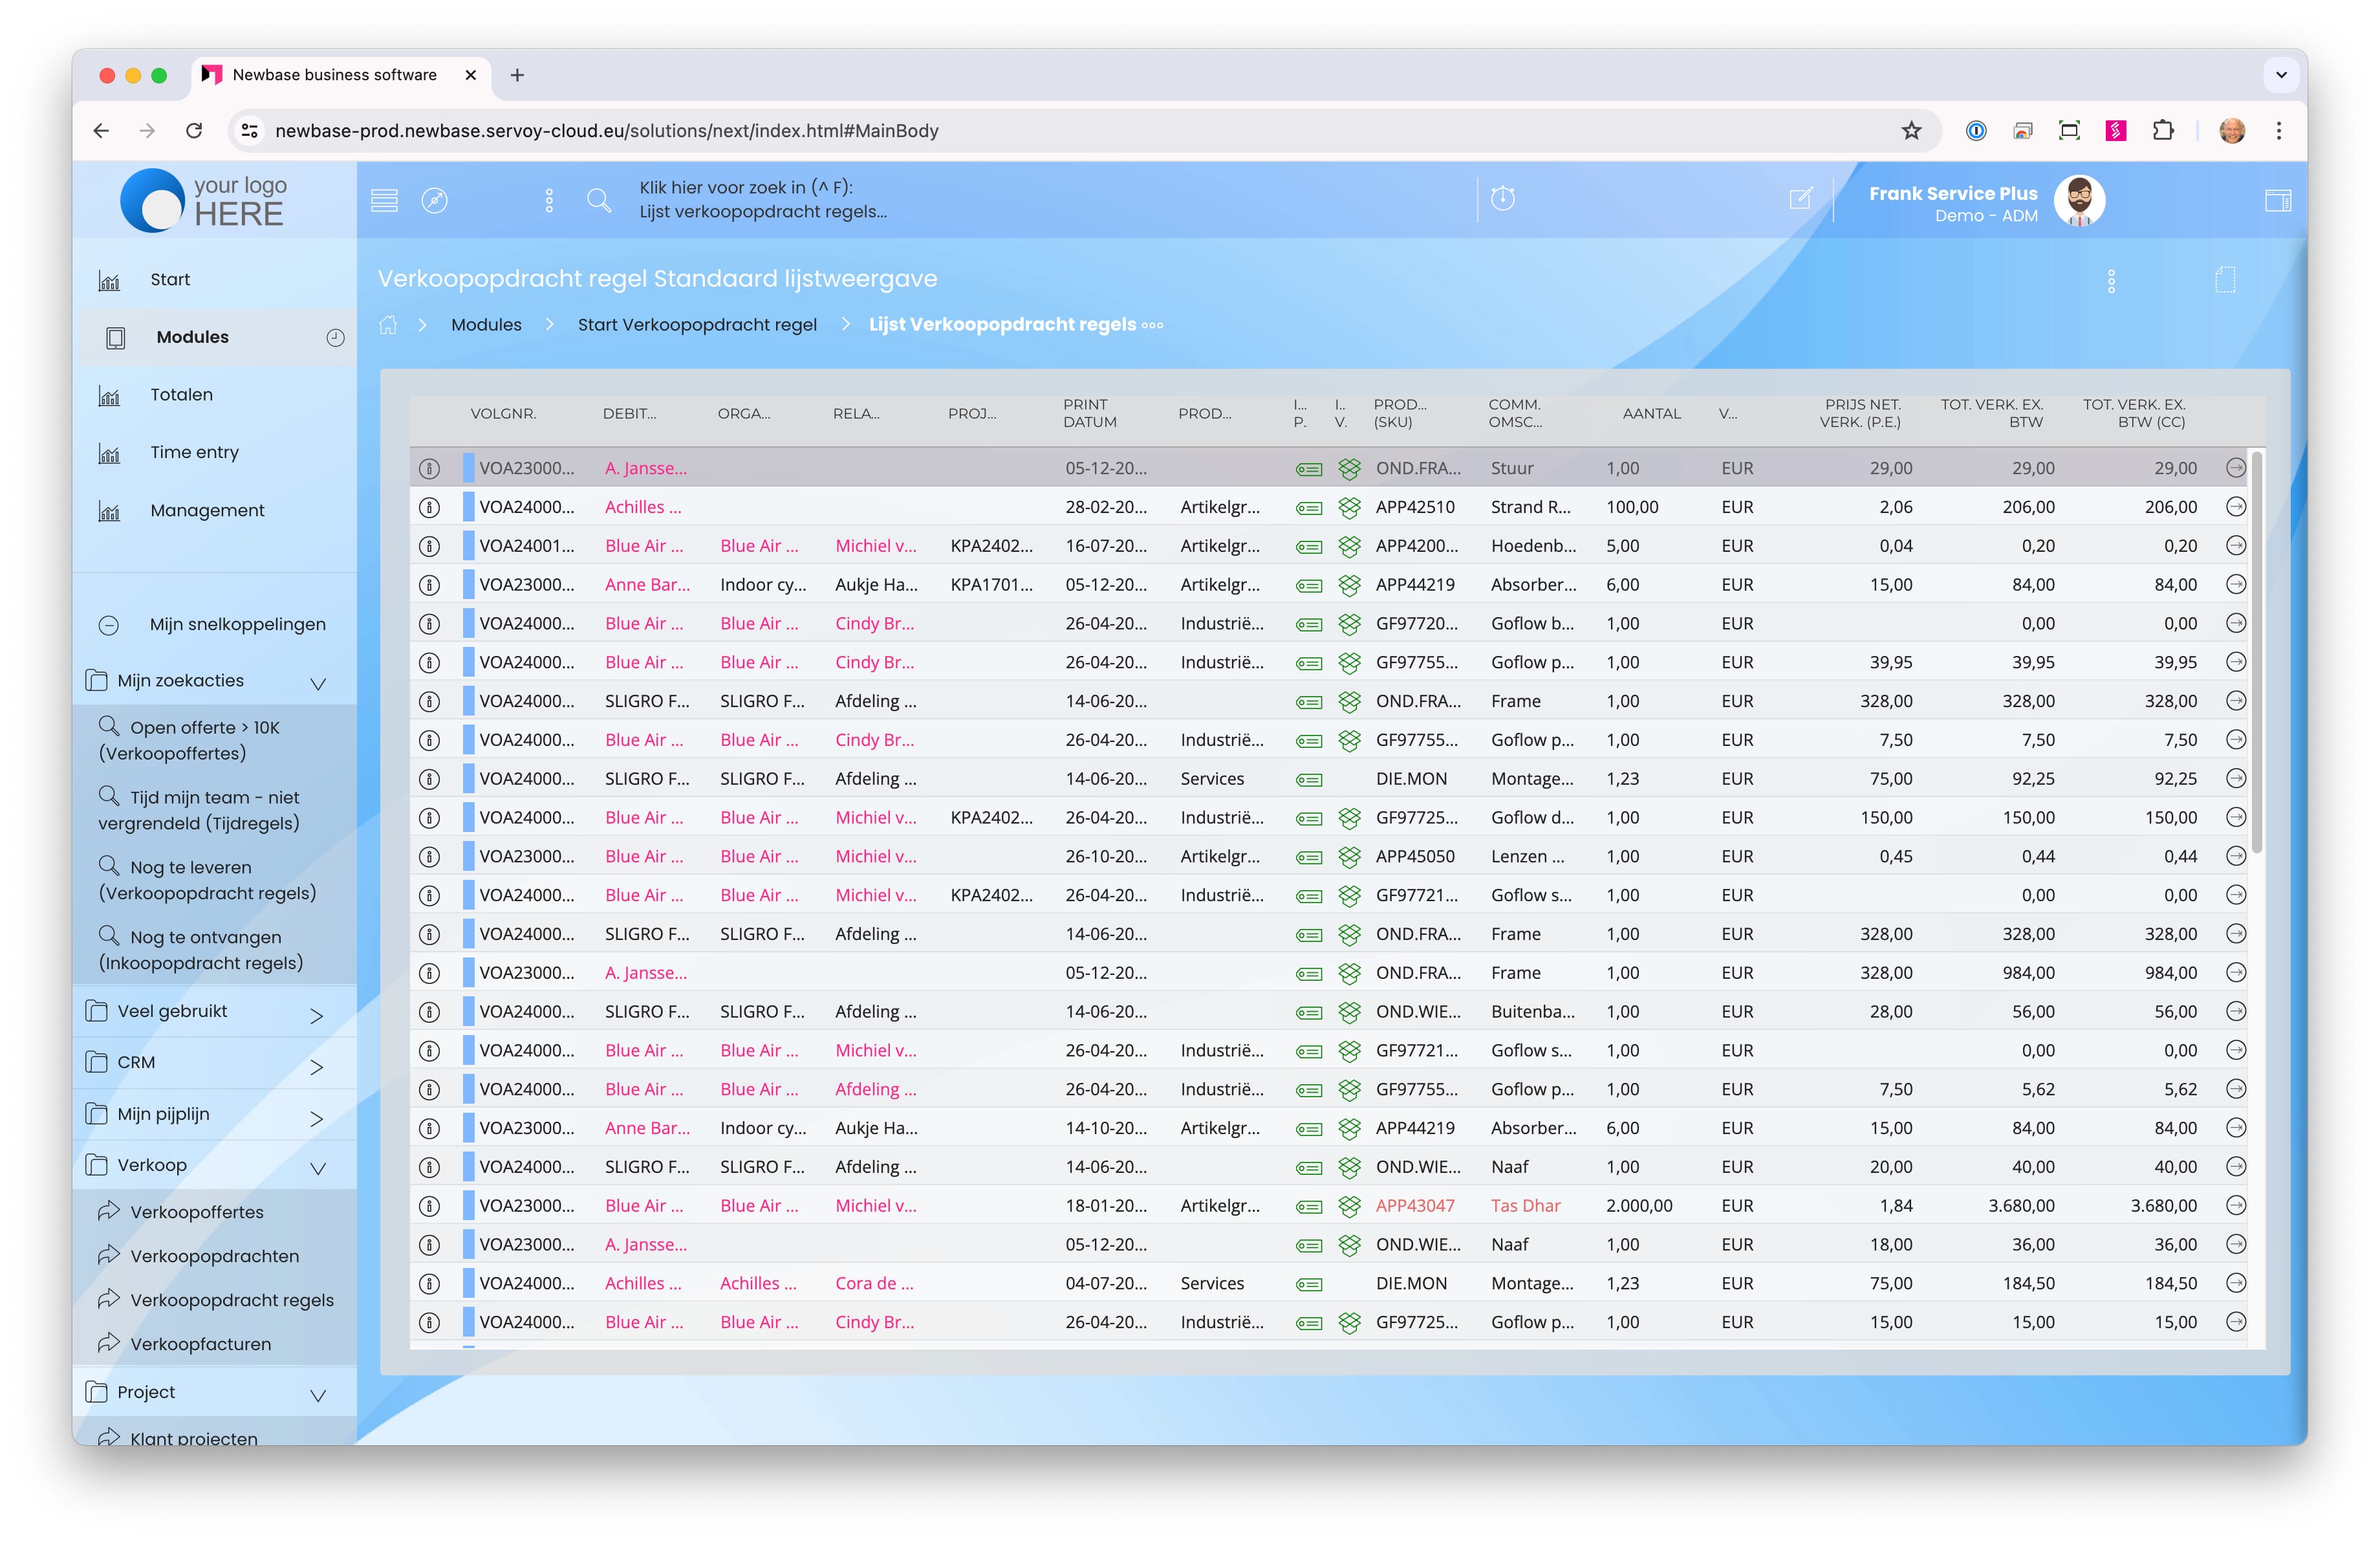Click the edit note pencil icon
The height and width of the screenshot is (1541, 2380).
(x=1800, y=198)
